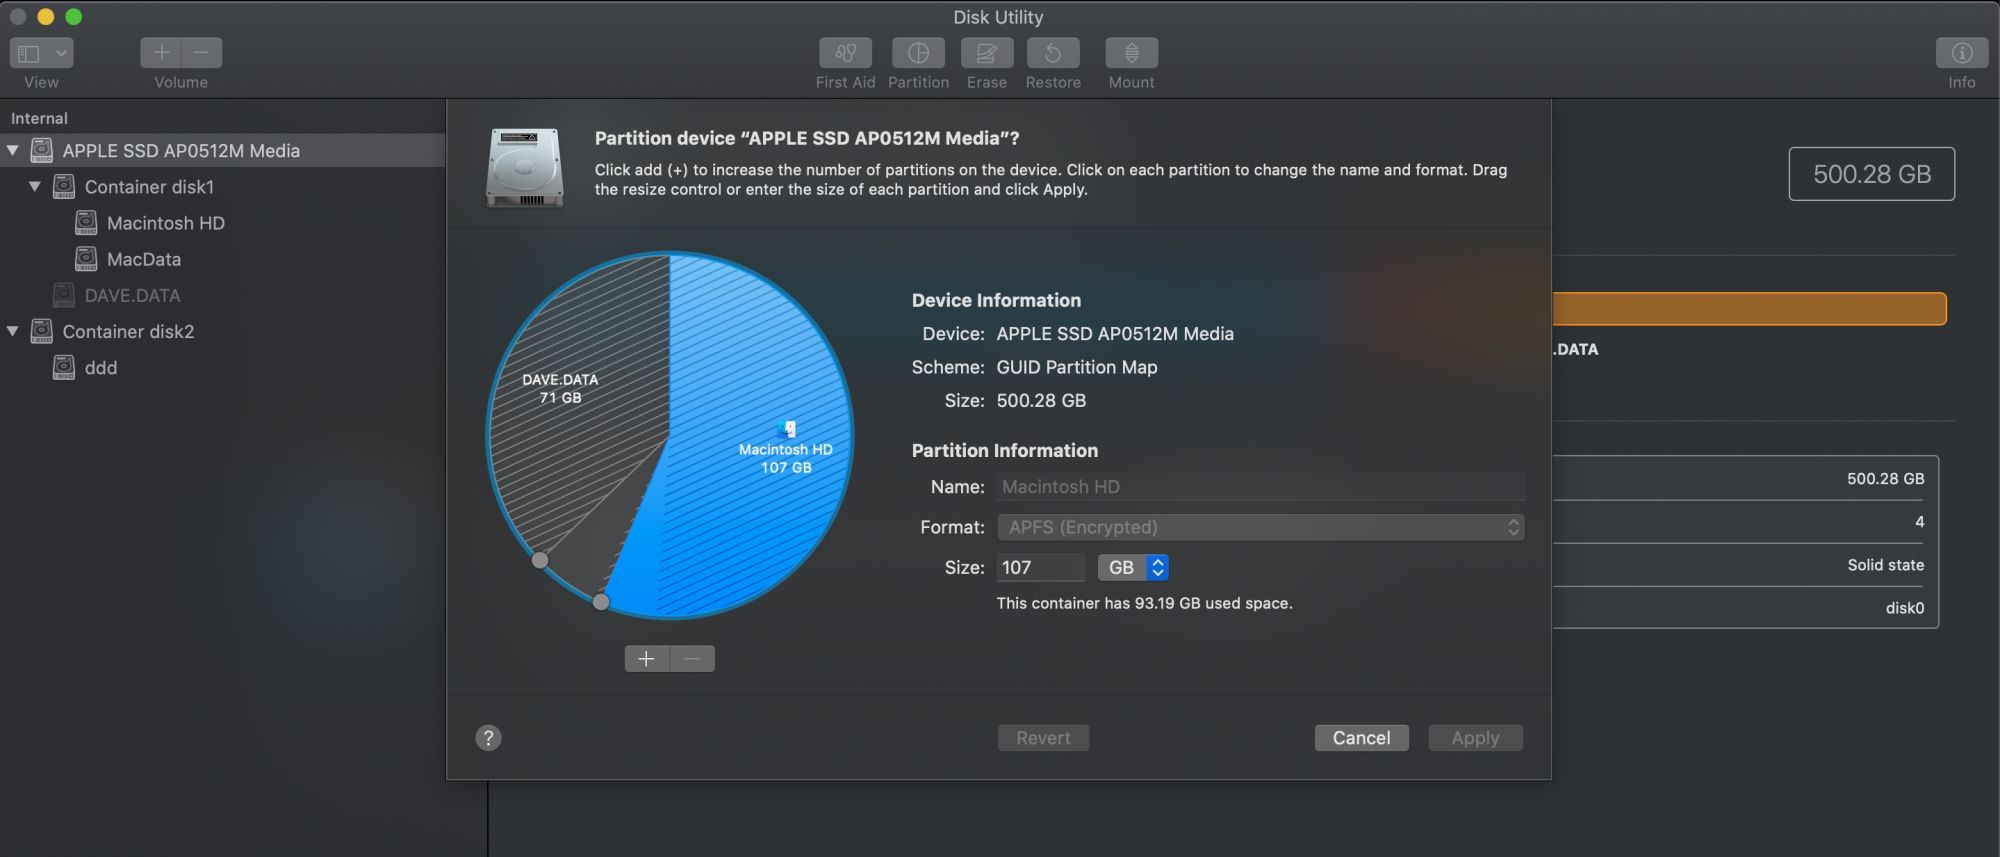This screenshot has width=2000, height=857.
Task: Click the 93.19 GB used space note
Action: coord(1144,603)
